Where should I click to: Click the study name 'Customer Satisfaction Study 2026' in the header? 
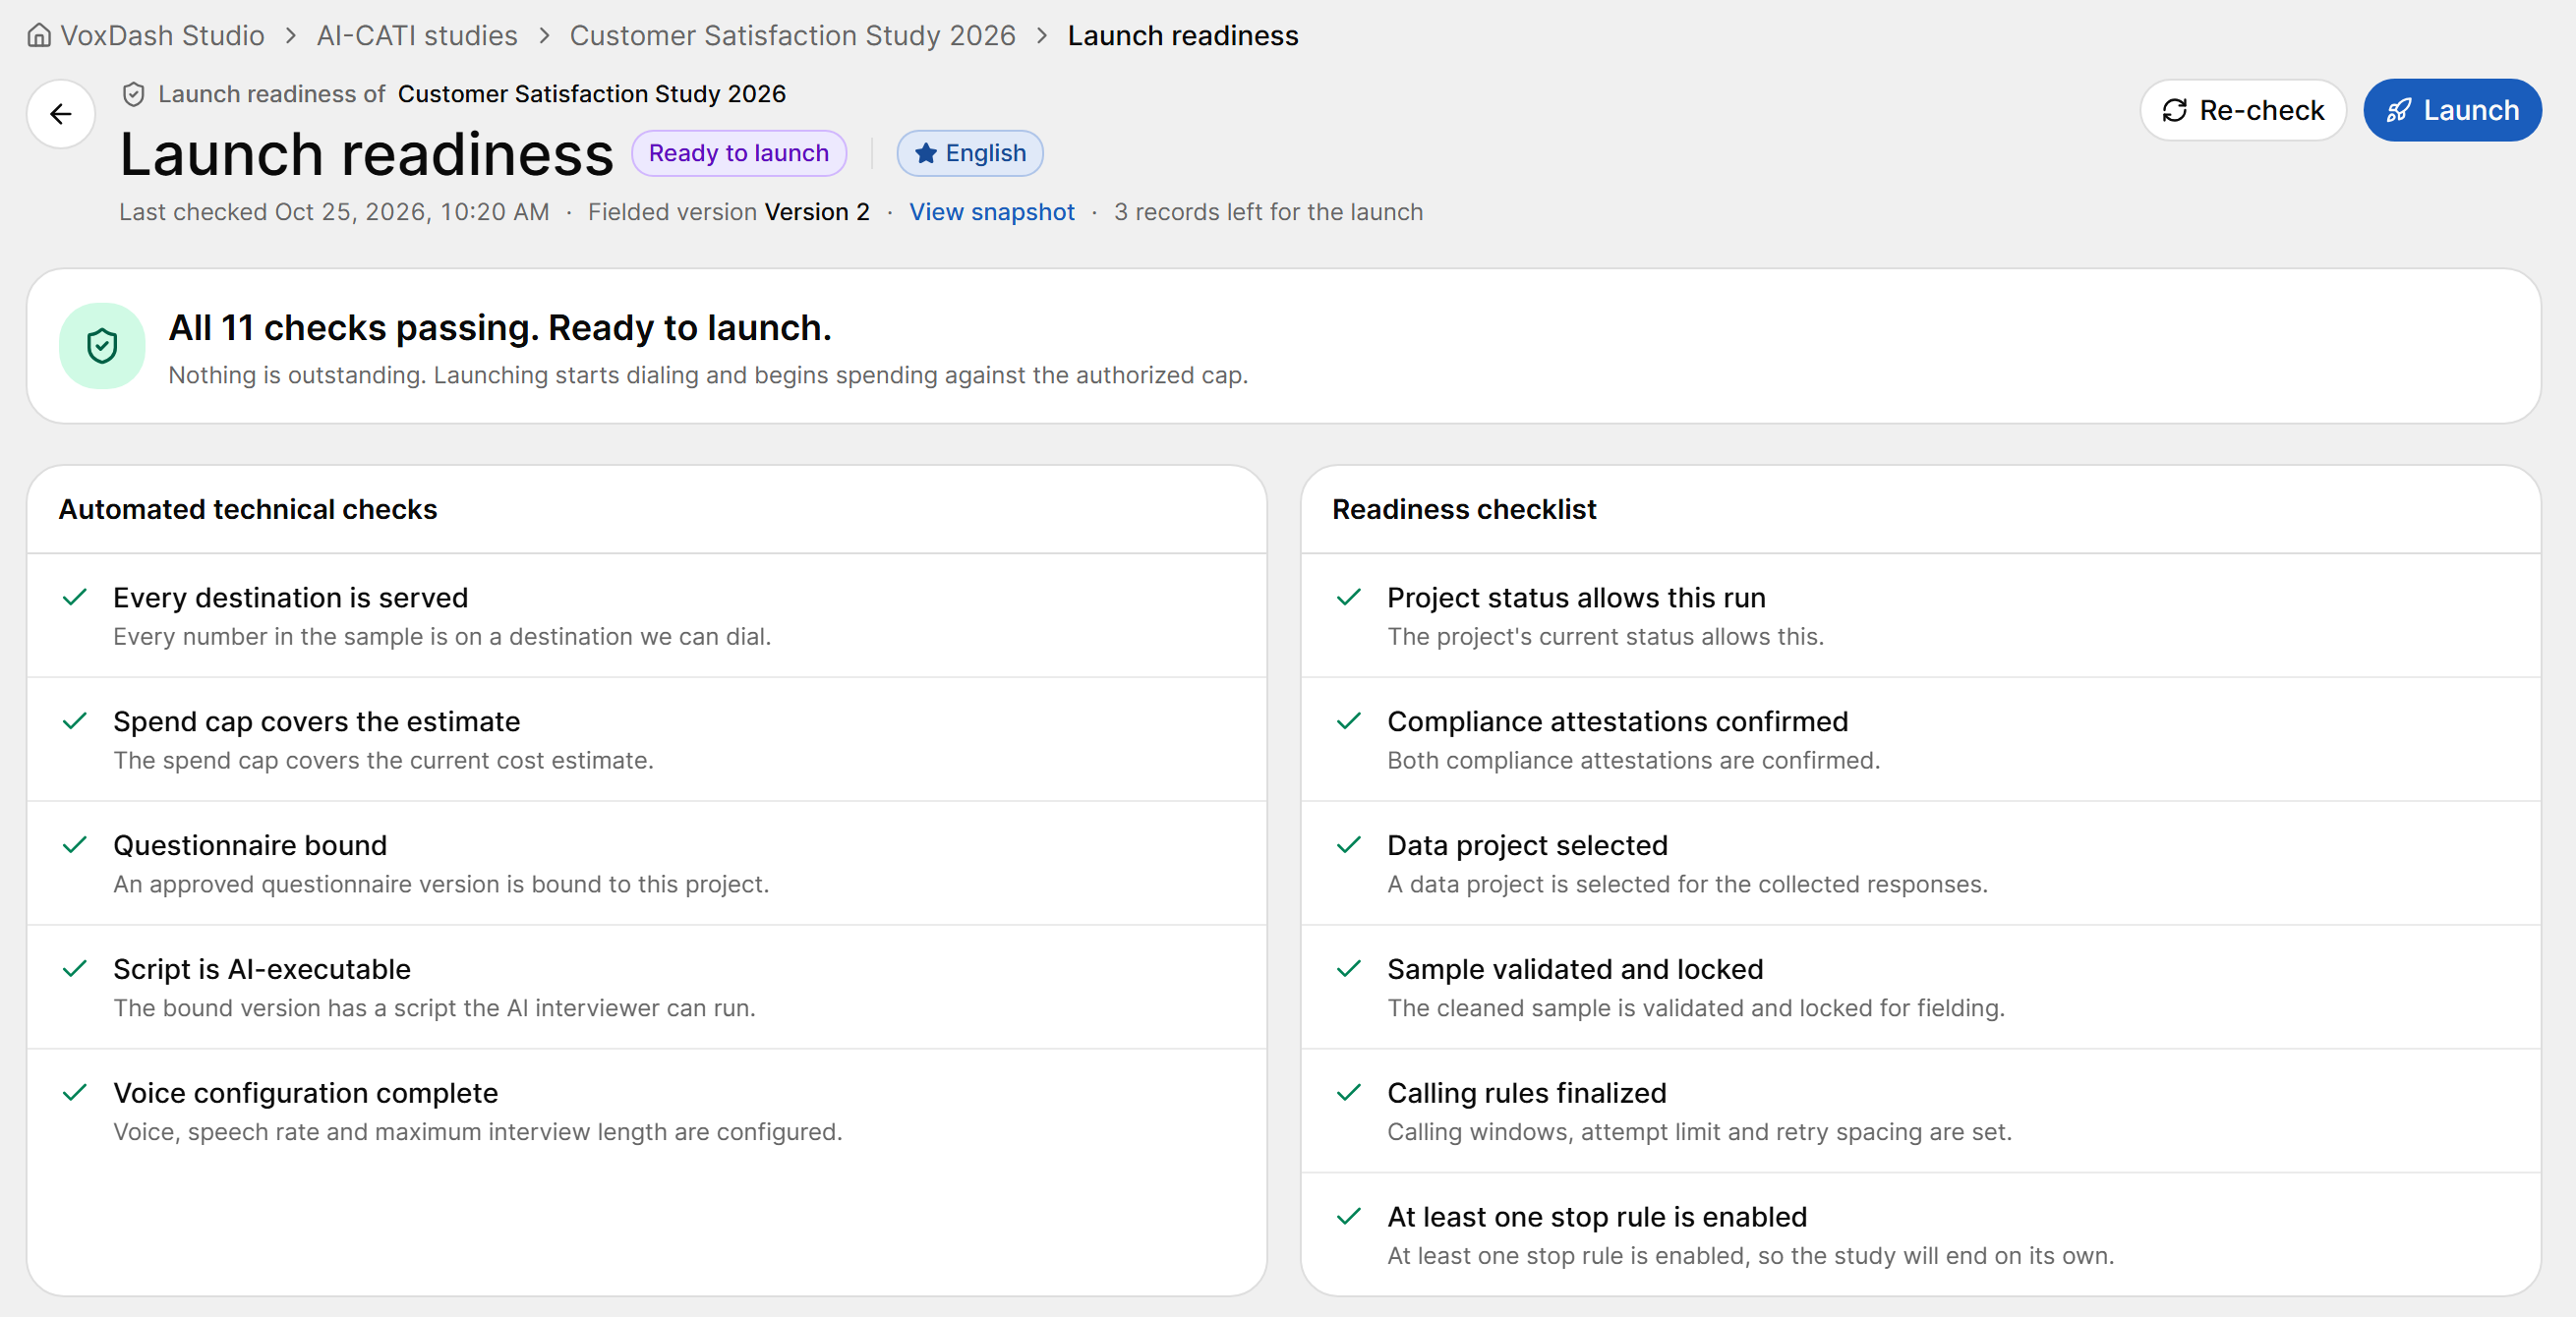click(x=592, y=94)
